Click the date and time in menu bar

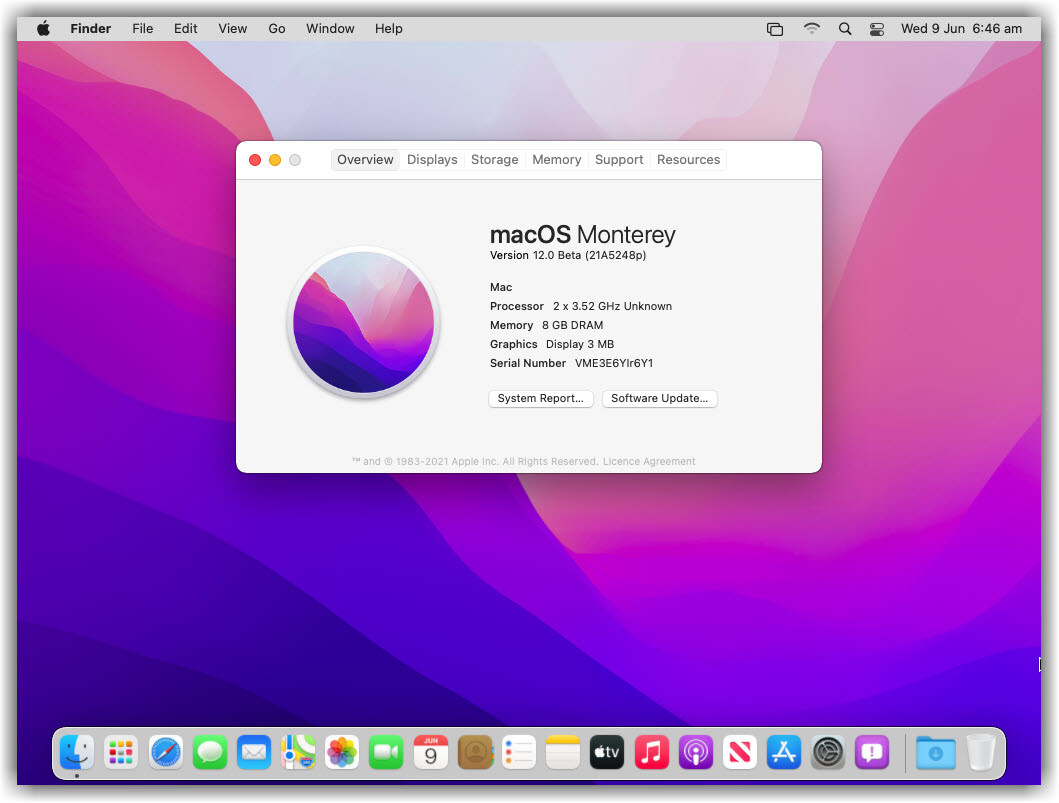pos(961,28)
